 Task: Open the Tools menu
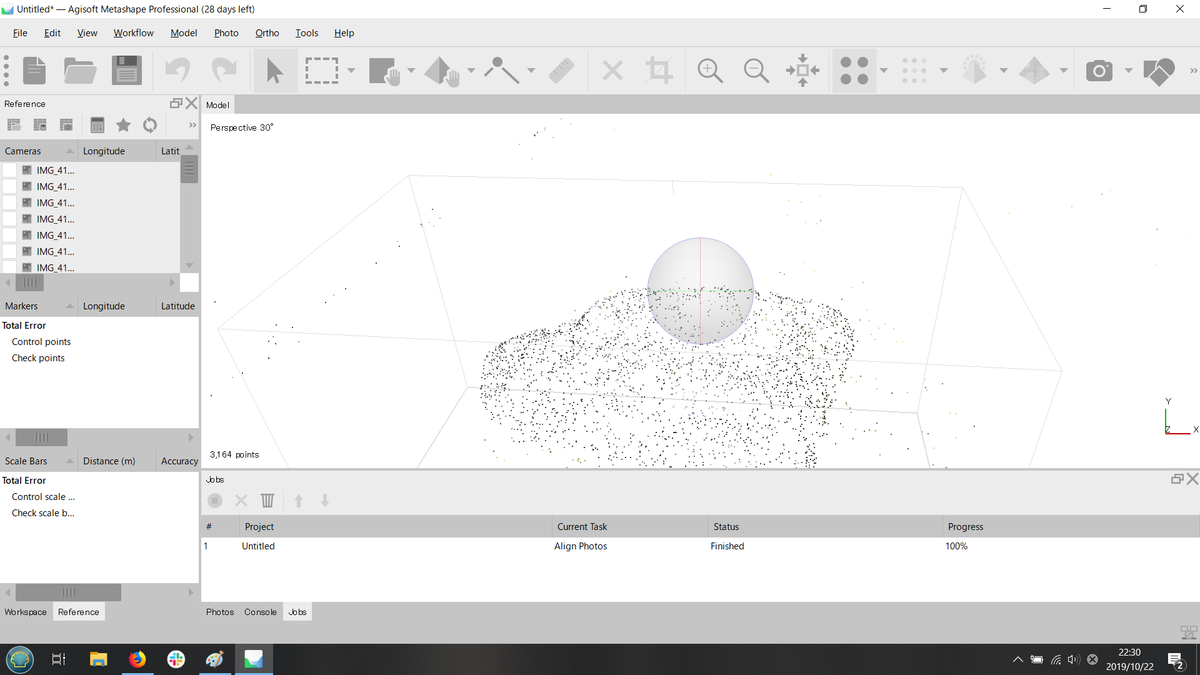click(307, 33)
